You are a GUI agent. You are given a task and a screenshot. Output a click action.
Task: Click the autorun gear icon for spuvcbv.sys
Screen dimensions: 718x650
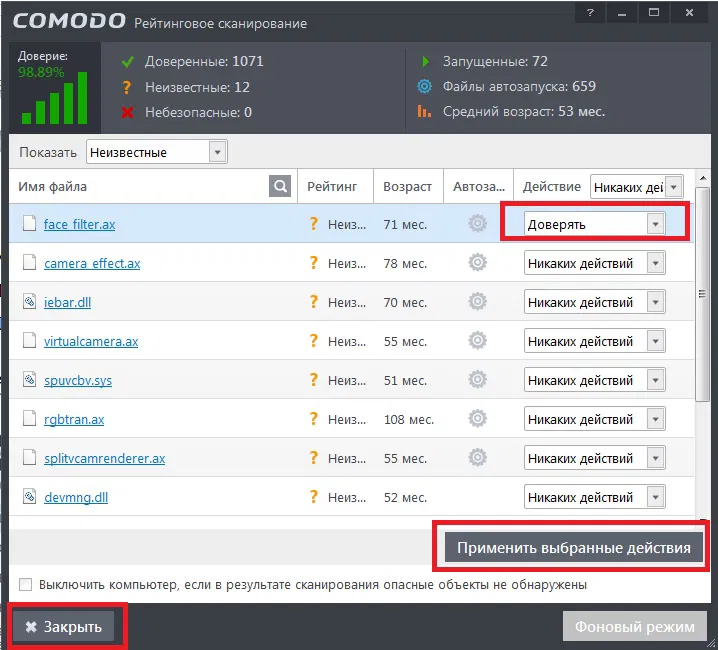(478, 379)
